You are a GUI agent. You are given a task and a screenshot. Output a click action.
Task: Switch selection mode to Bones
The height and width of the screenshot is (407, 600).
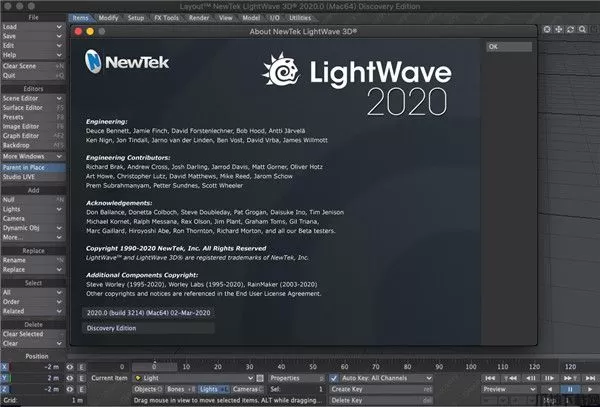181,389
